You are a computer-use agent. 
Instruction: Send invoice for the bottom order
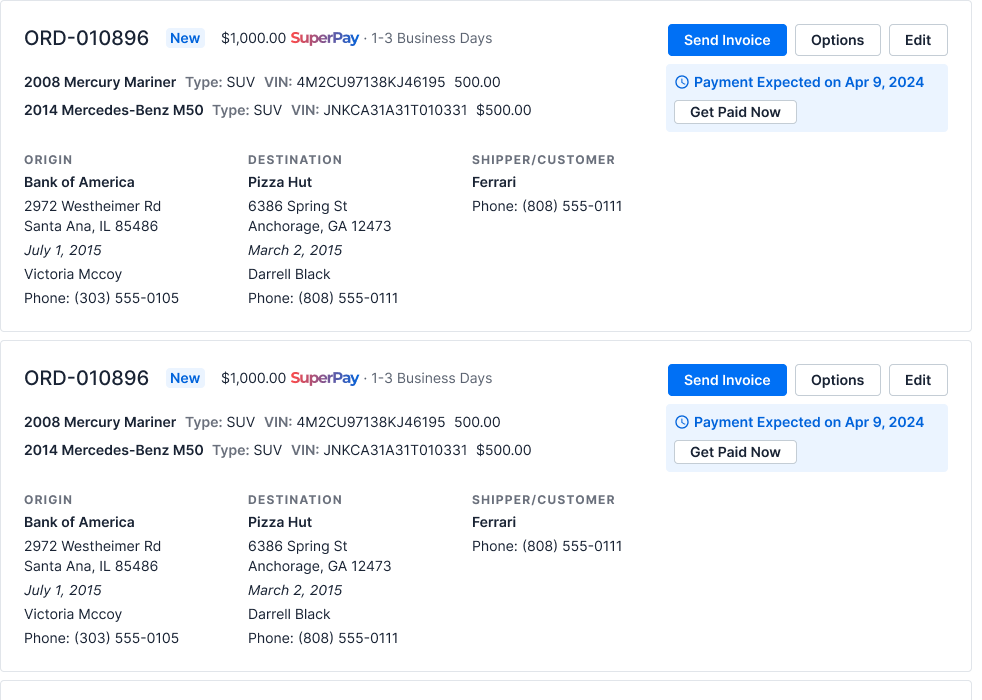727,380
